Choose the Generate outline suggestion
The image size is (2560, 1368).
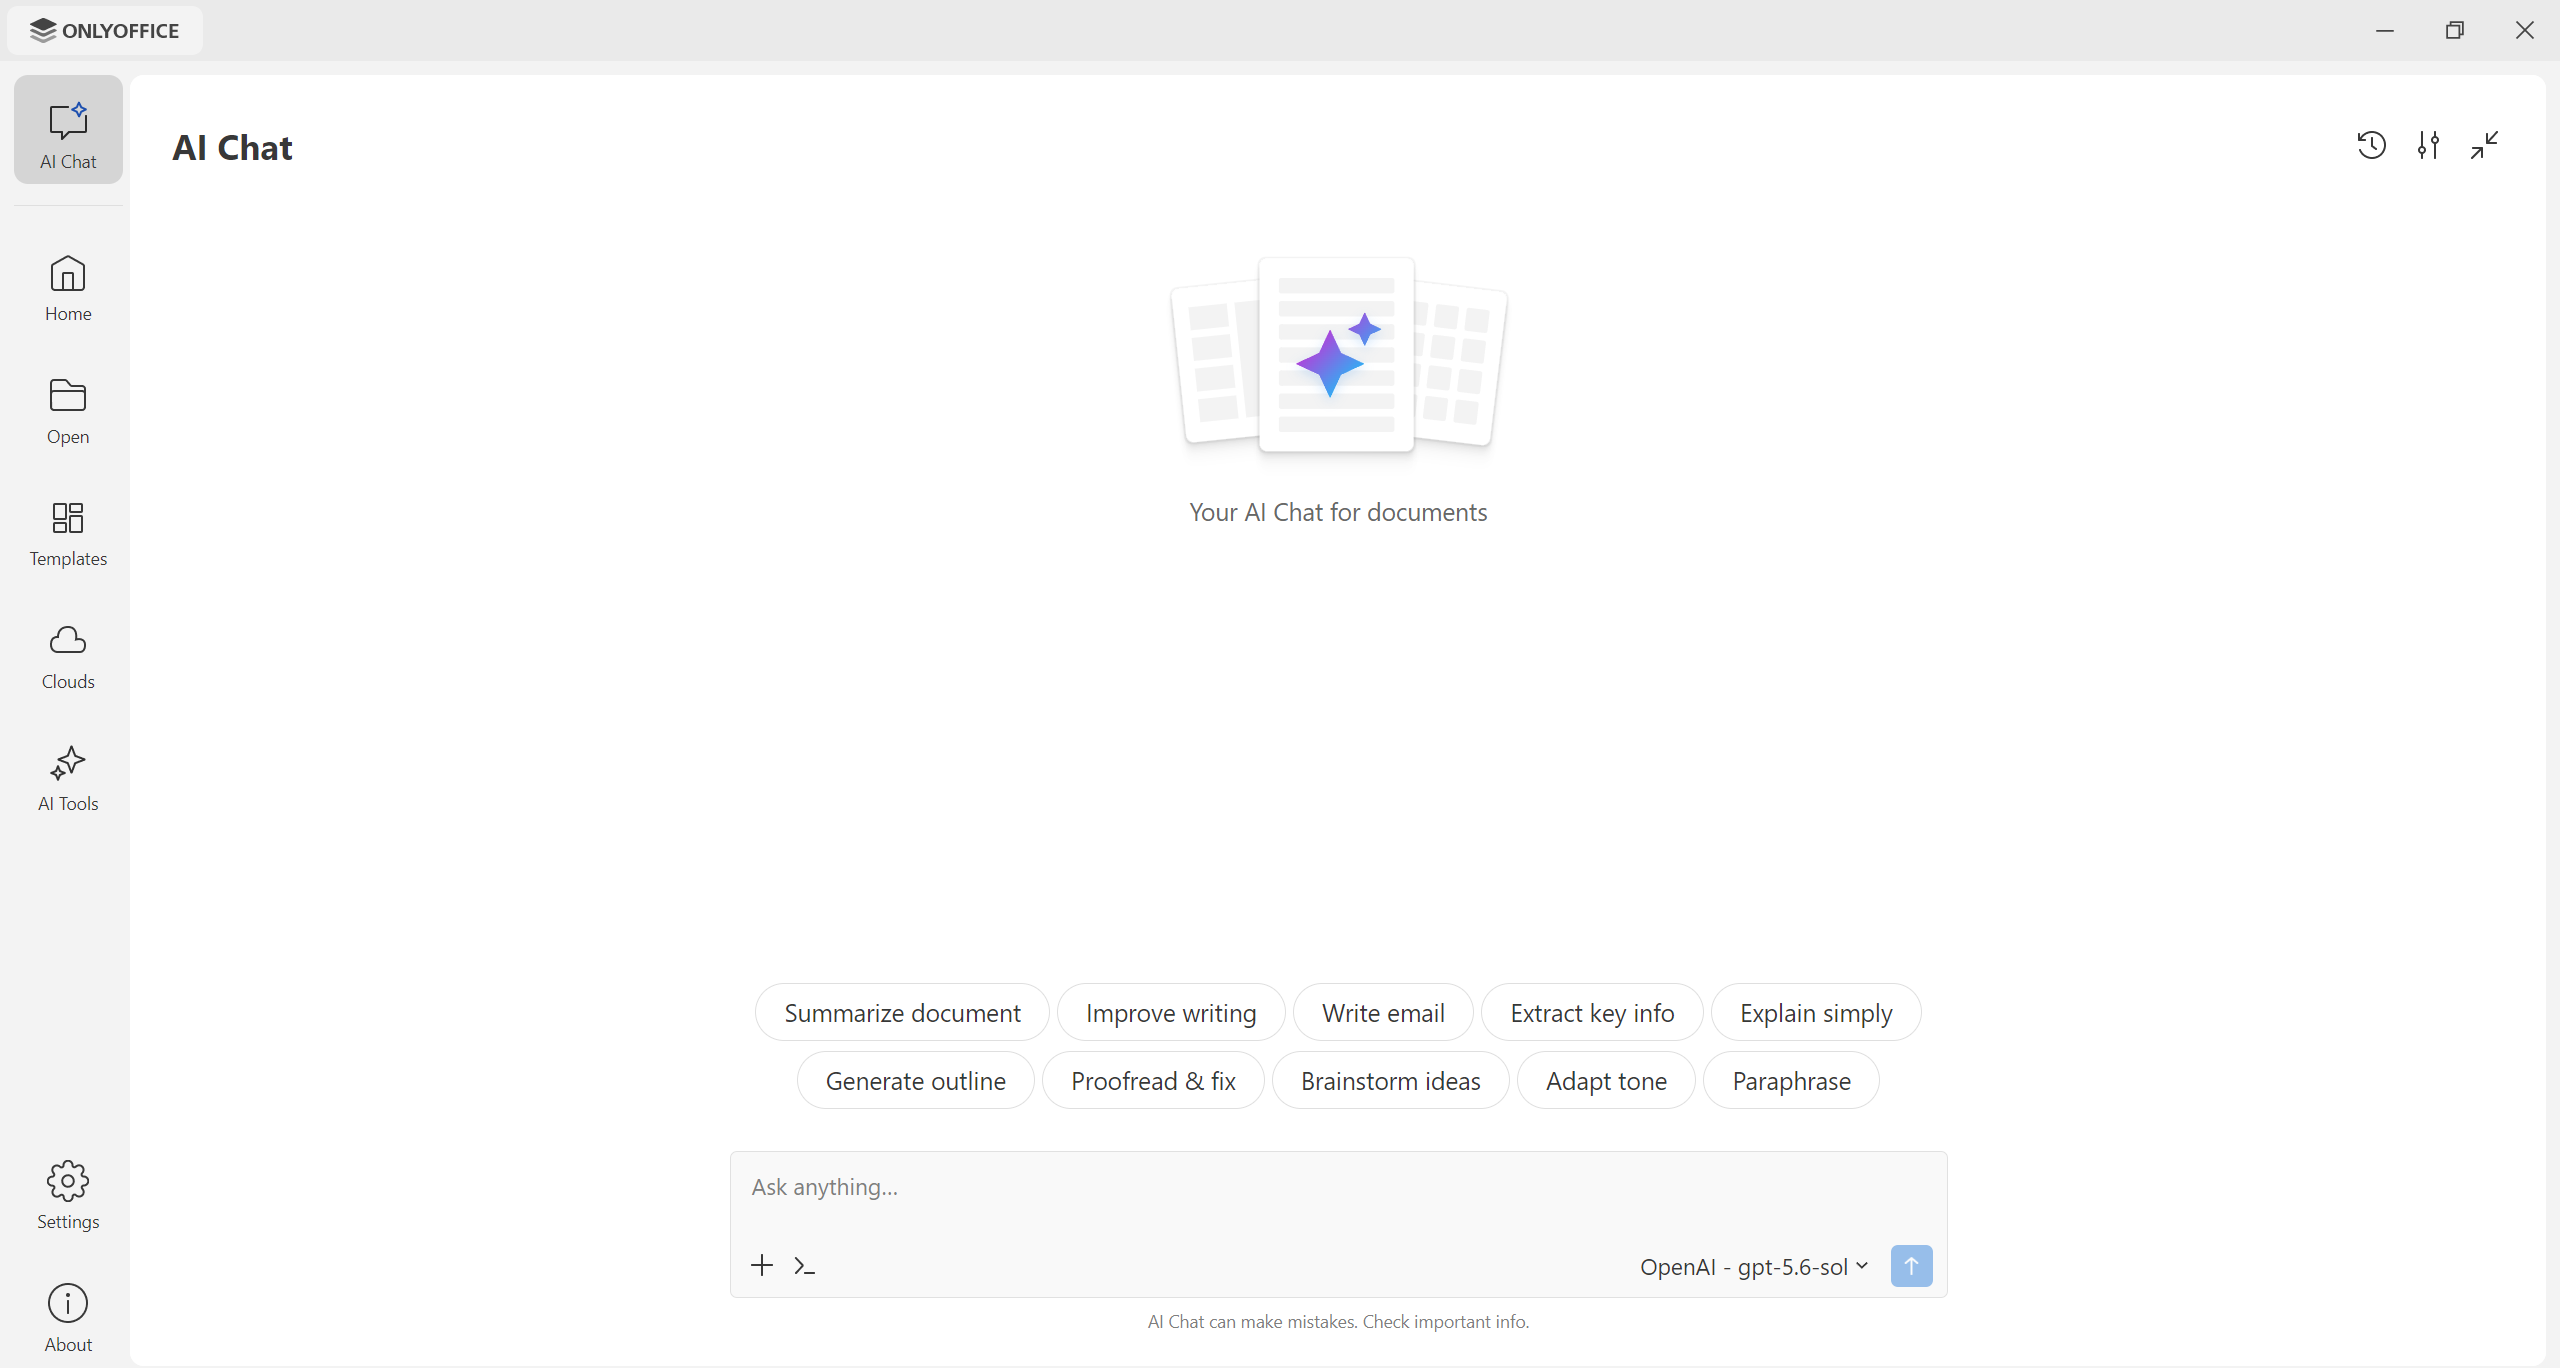click(x=915, y=1081)
